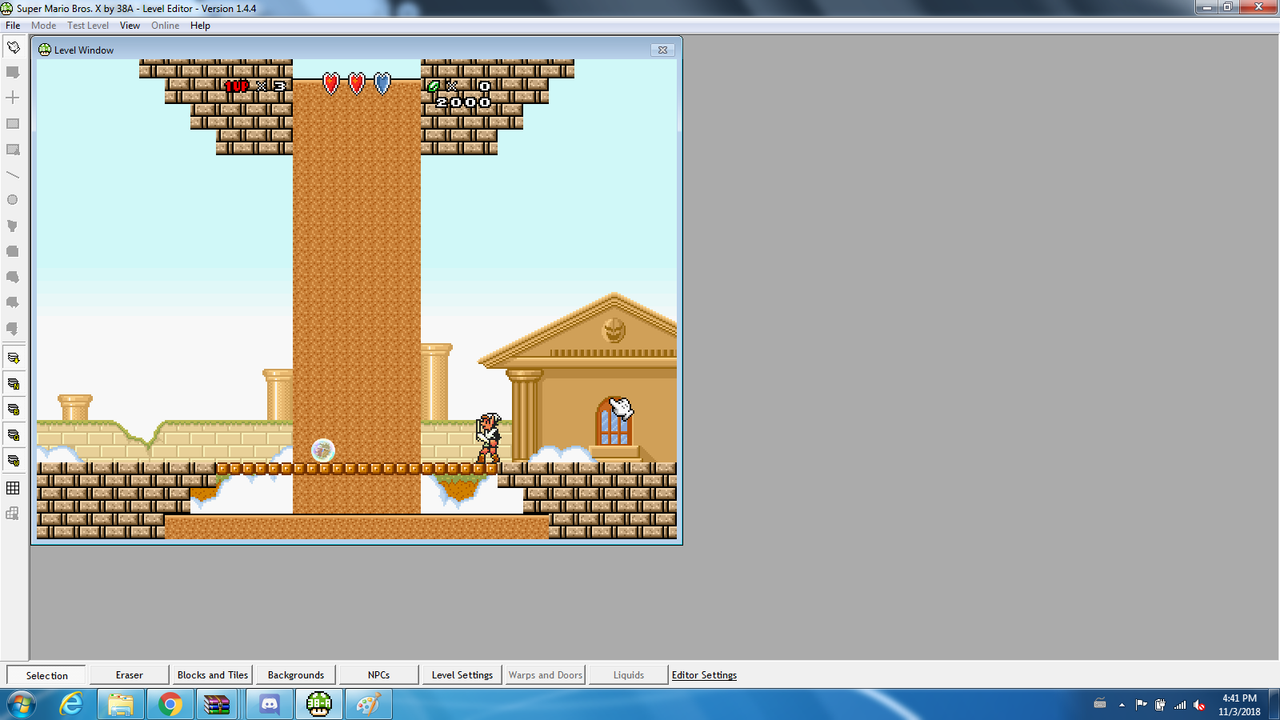
Task: Open the Blocks and Tiles tab
Action: pos(213,675)
